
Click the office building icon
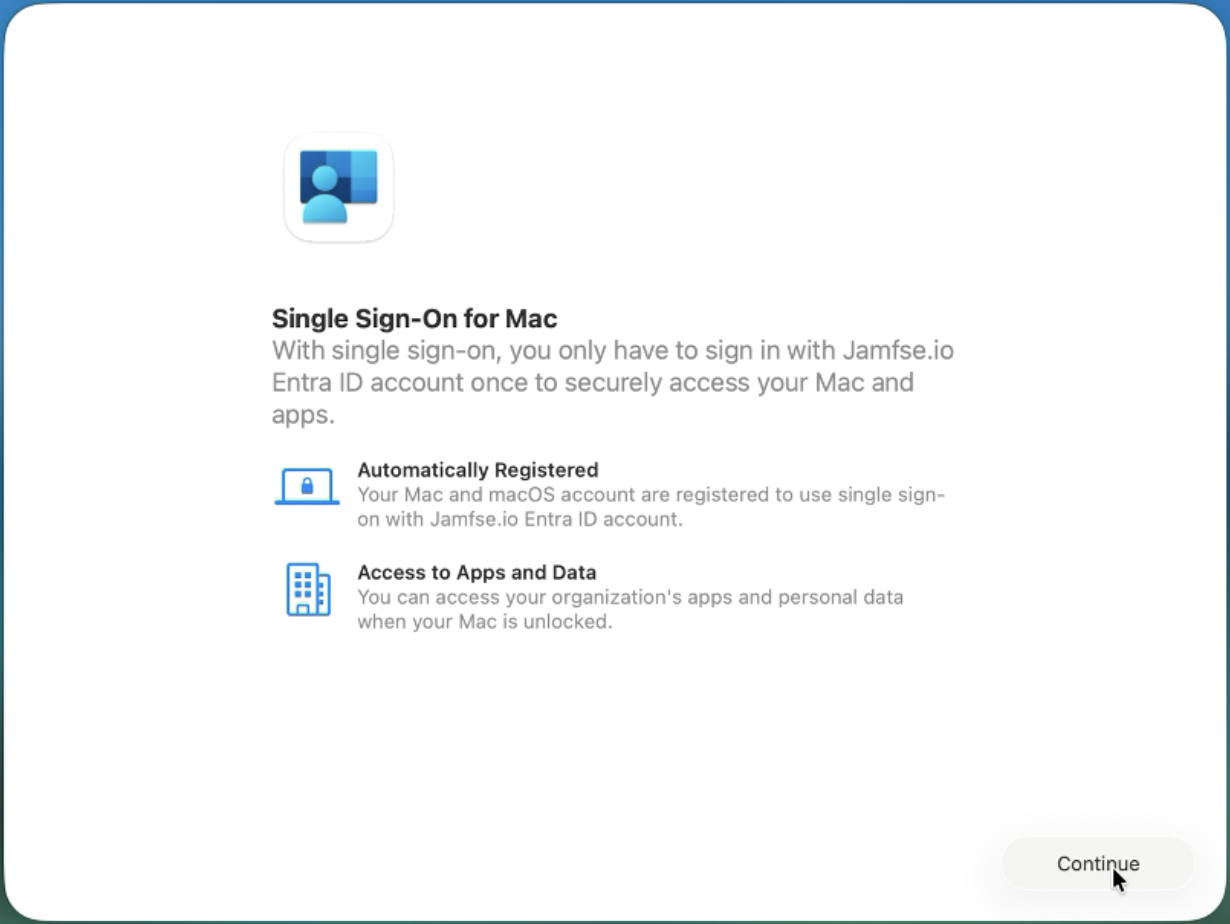click(308, 589)
